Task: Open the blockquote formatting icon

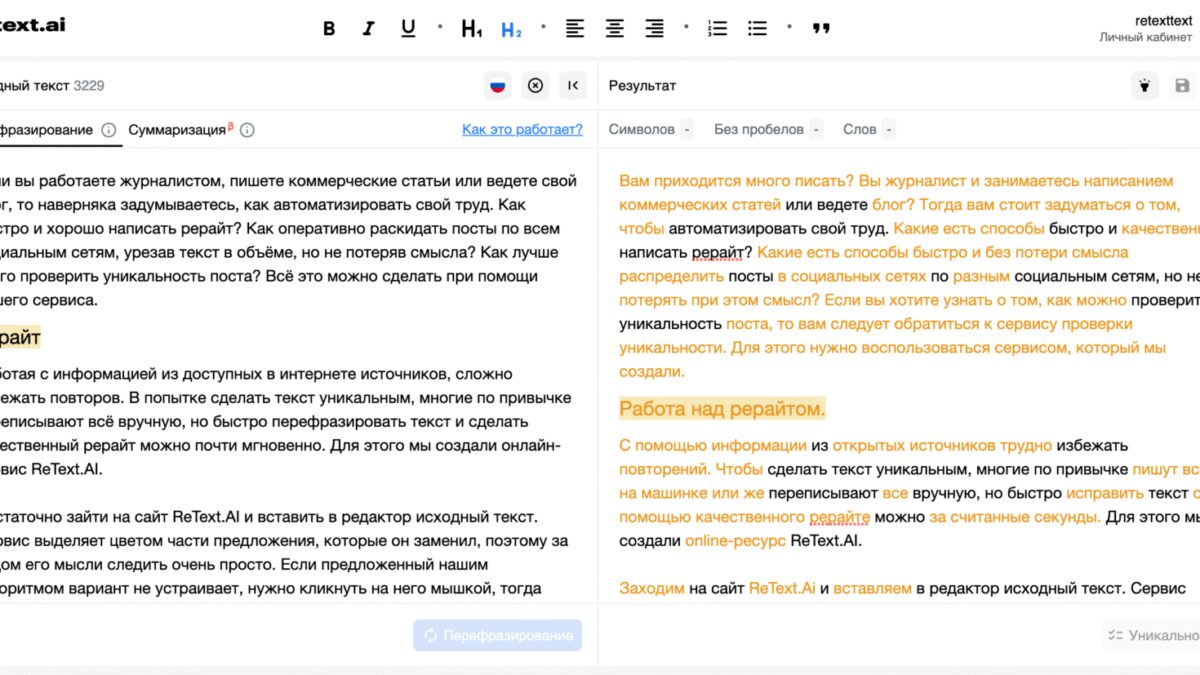Action: [820, 28]
